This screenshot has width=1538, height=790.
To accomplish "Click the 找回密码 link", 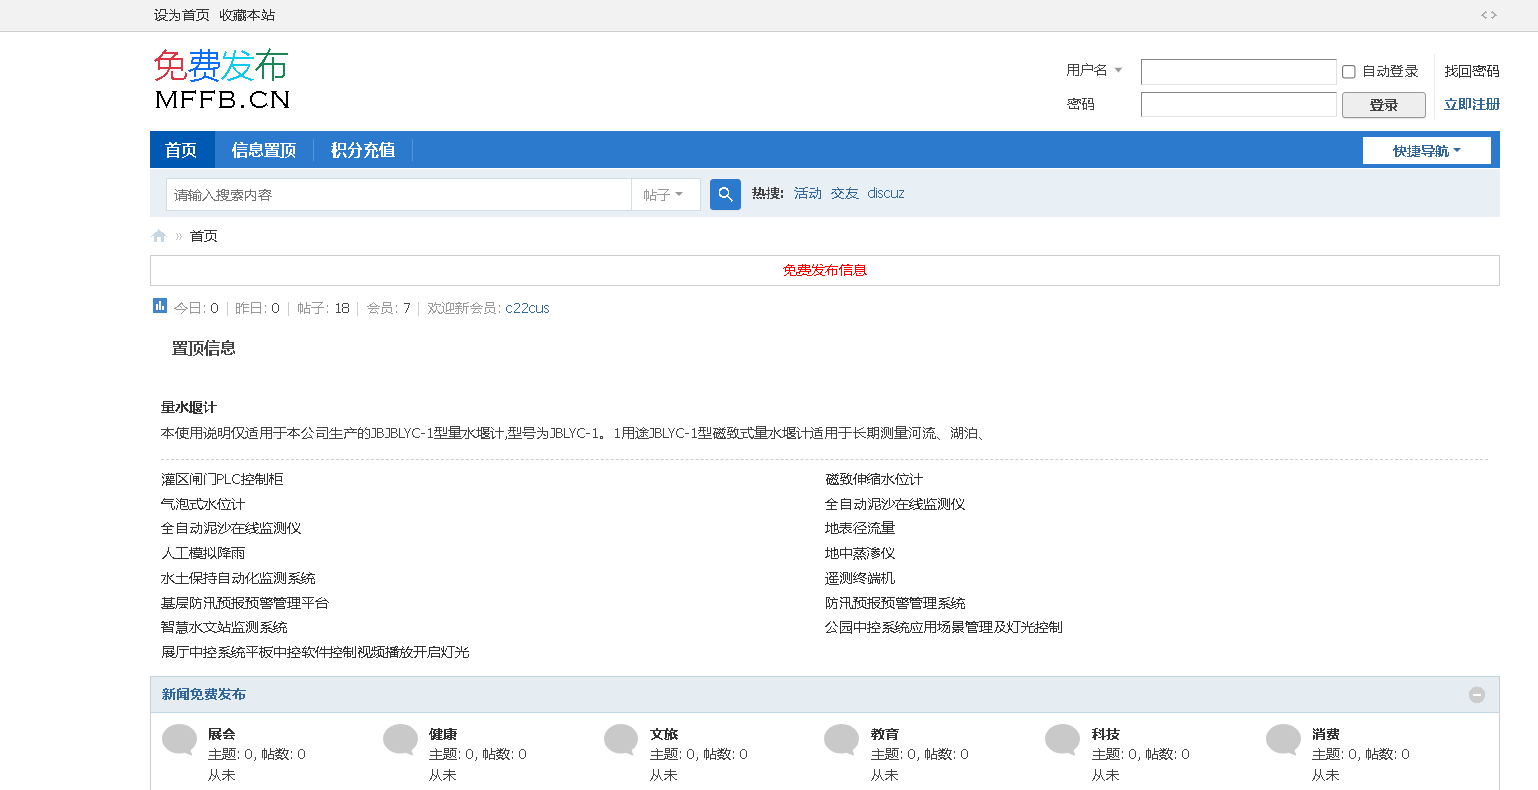I will pyautogui.click(x=1471, y=71).
